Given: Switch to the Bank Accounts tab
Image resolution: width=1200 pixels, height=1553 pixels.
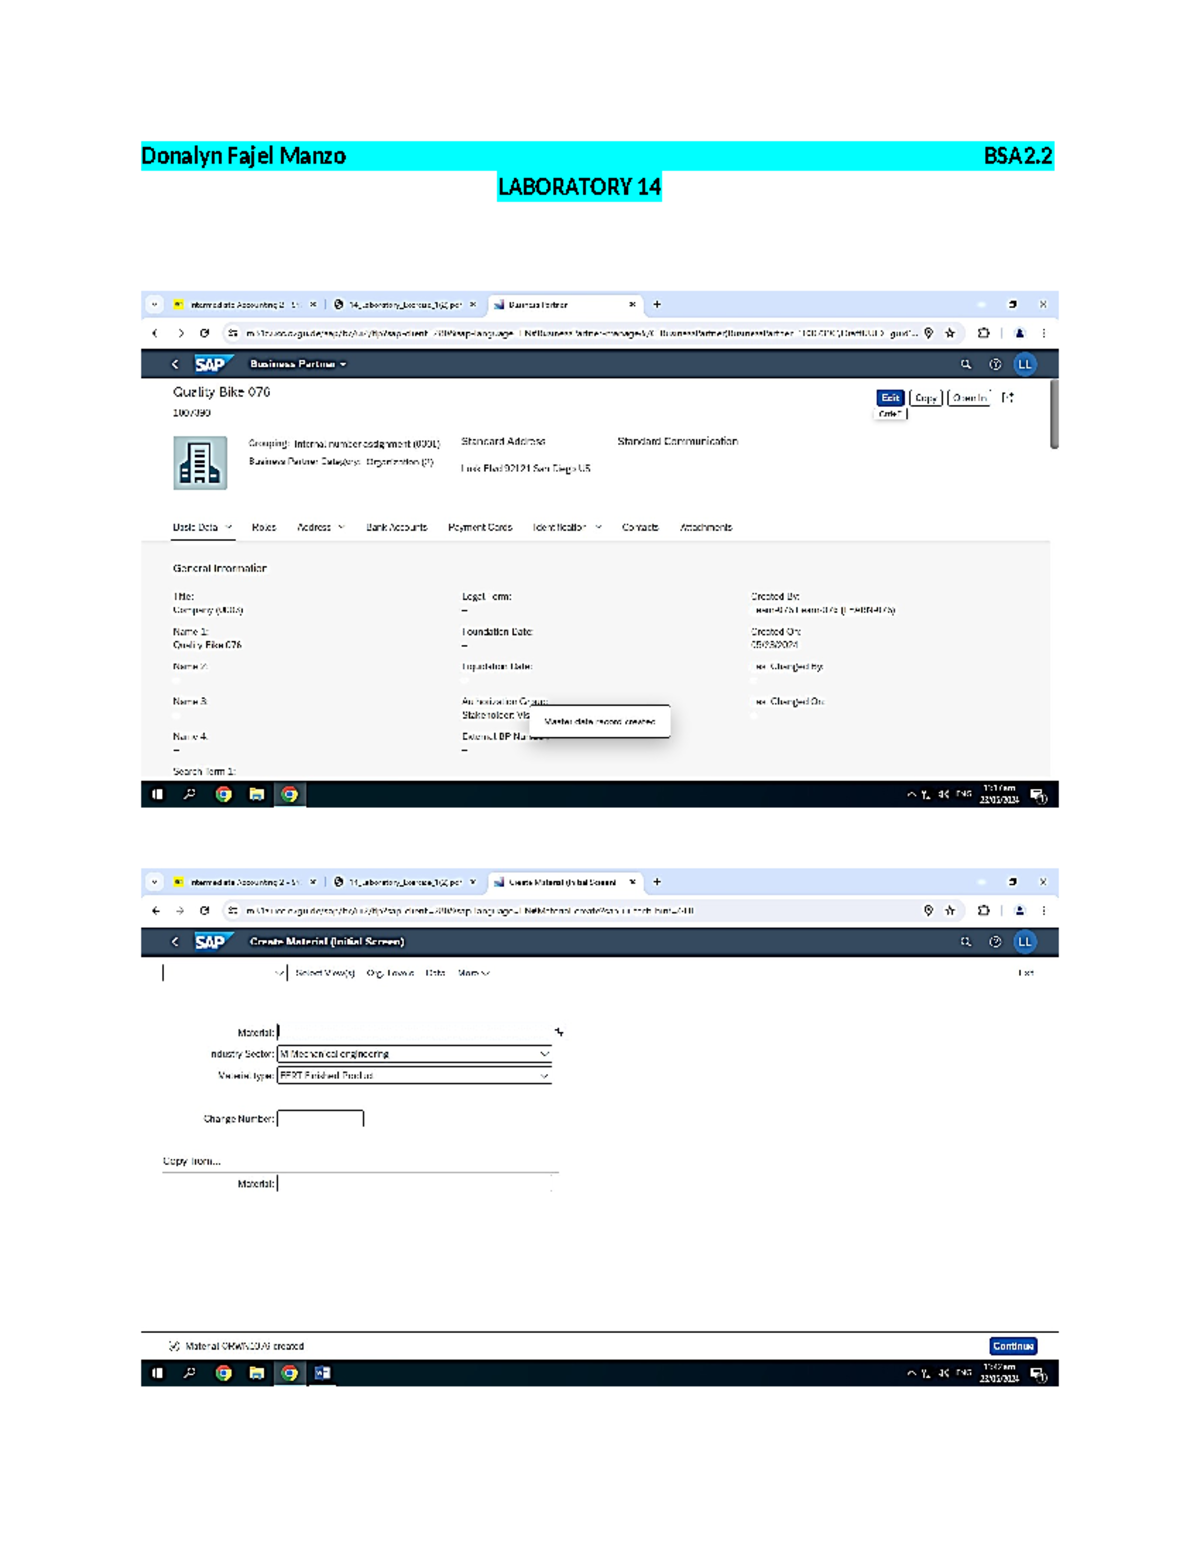Looking at the screenshot, I should point(396,527).
